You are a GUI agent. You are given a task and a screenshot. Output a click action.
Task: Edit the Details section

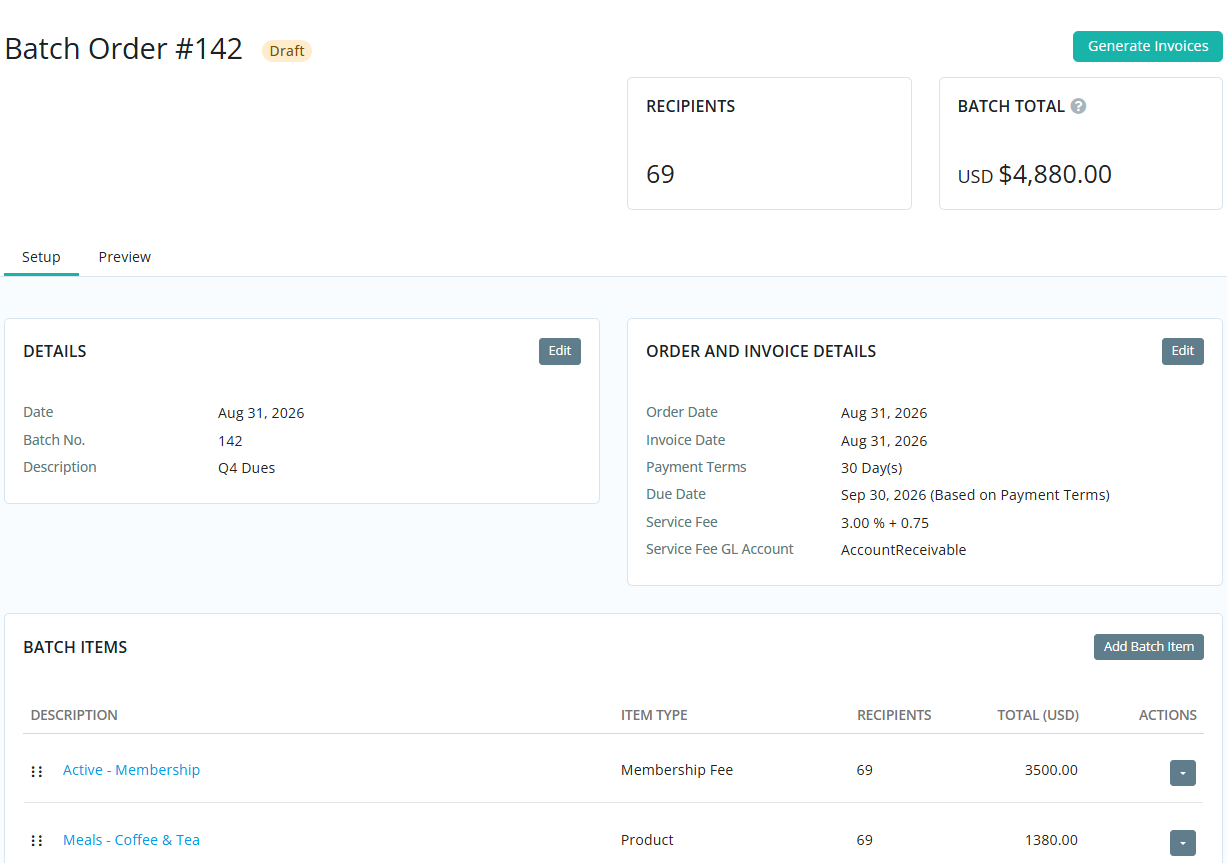tap(560, 351)
